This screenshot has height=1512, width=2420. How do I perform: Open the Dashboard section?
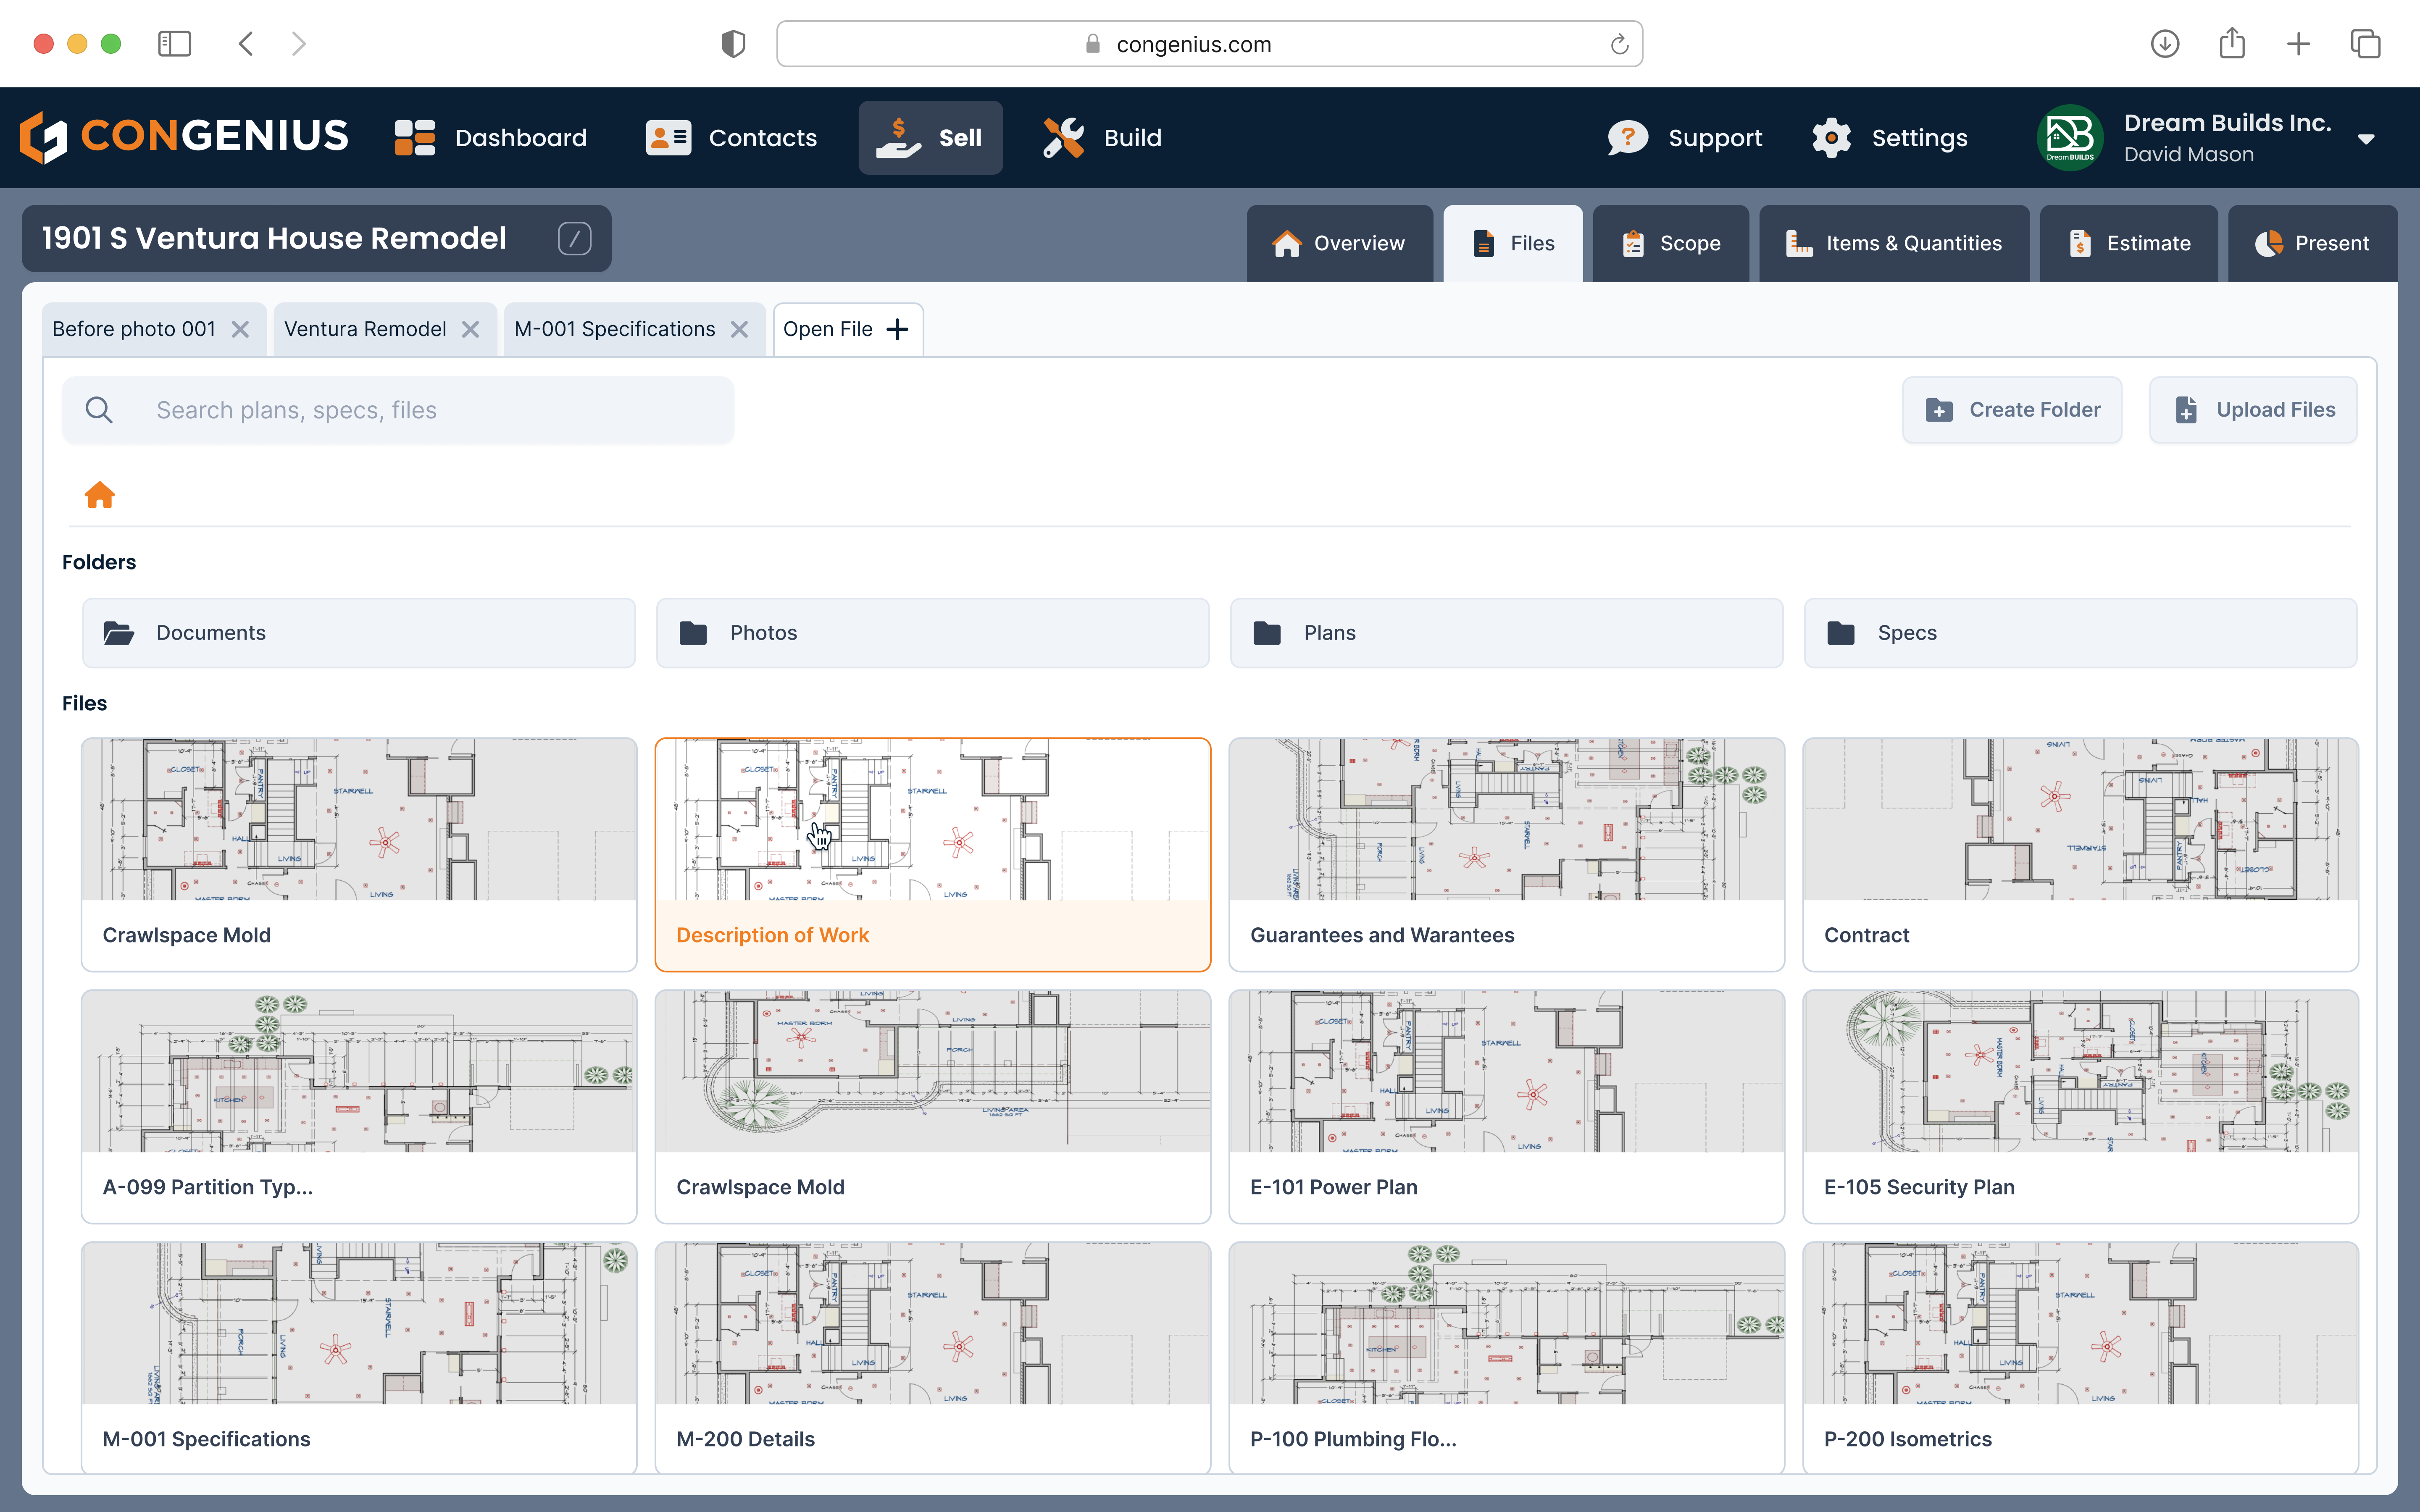click(491, 138)
